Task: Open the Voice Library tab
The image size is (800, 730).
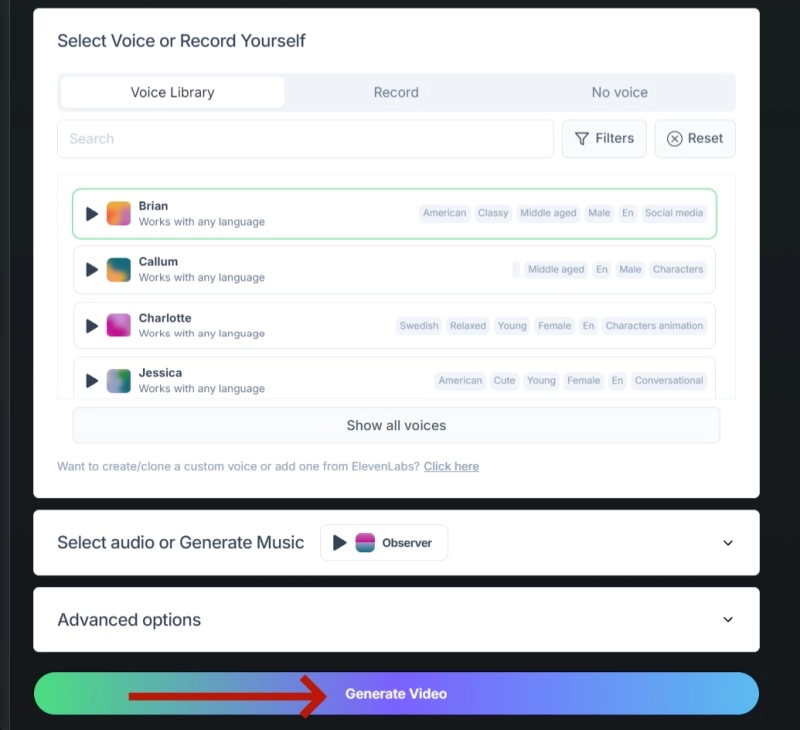Action: [171, 92]
